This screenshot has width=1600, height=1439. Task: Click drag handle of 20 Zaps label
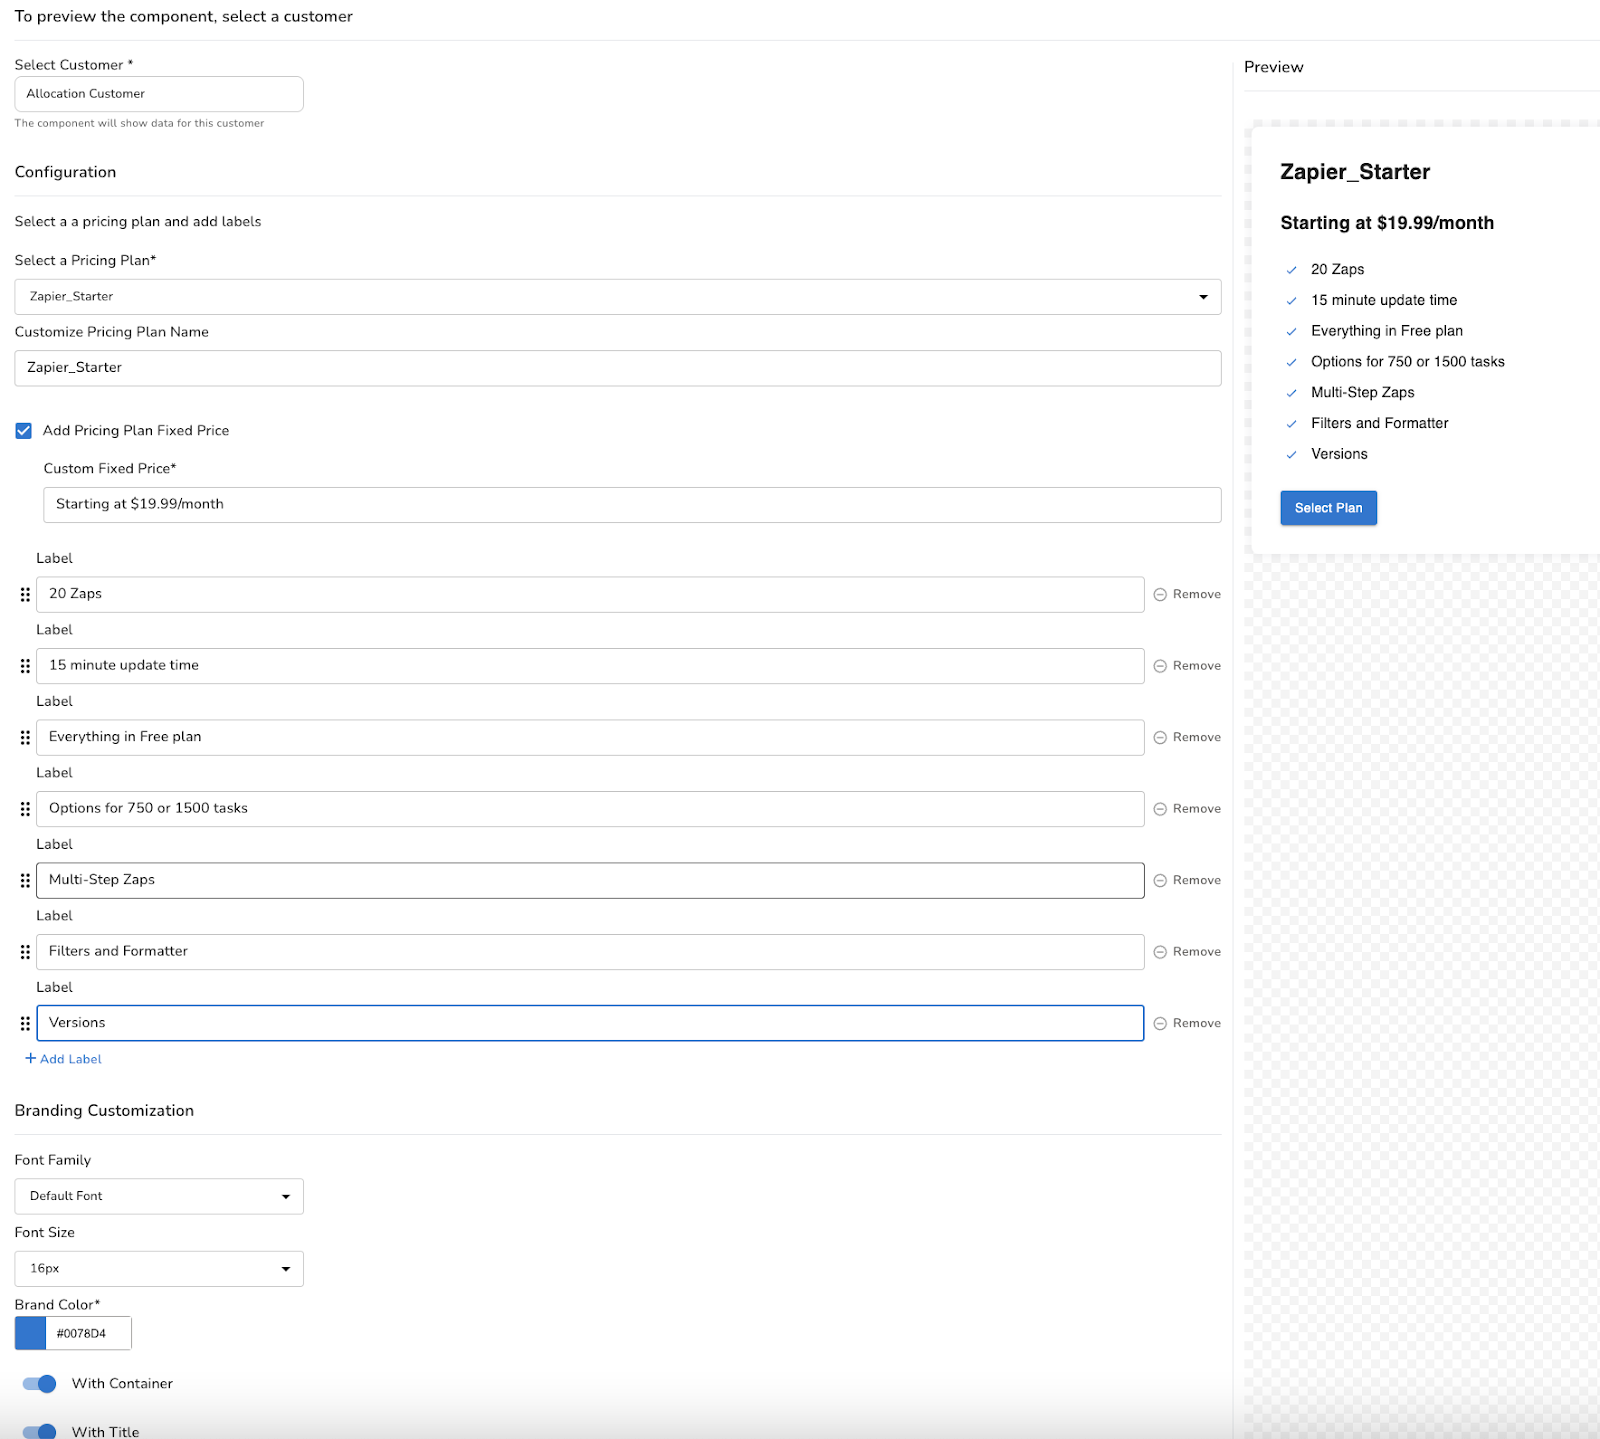25,594
